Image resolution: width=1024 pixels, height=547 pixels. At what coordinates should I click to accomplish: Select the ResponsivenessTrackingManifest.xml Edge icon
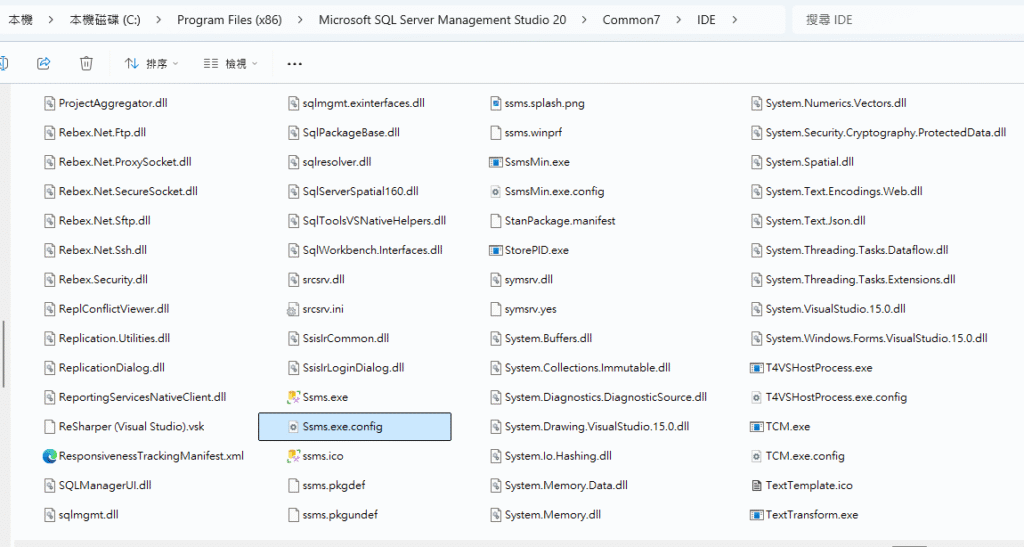click(x=50, y=456)
